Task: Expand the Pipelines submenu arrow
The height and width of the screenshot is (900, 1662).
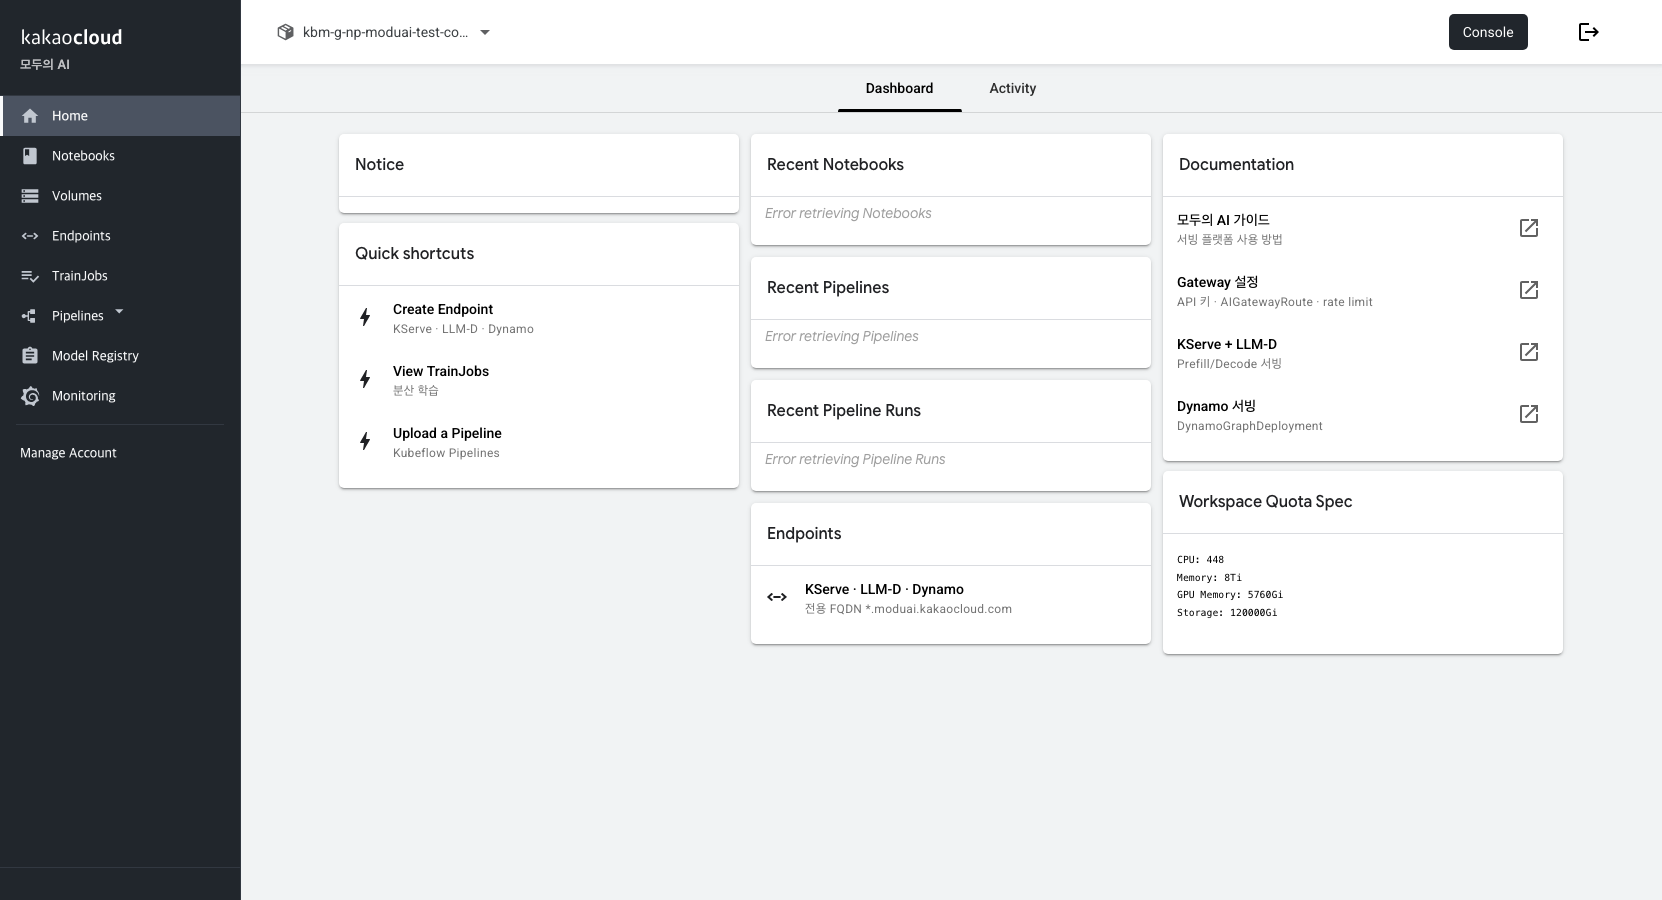Action: (119, 312)
